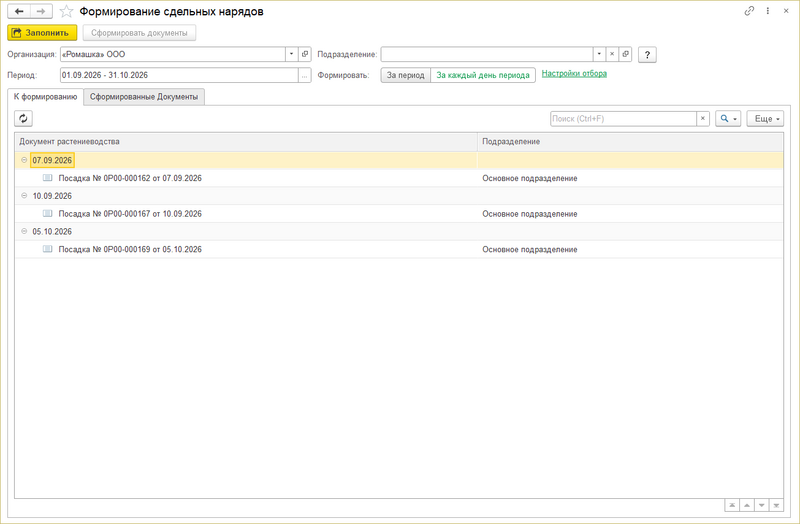Click document icon of Посадка 0Р00-000167
The height and width of the screenshot is (524, 800).
pos(47,213)
